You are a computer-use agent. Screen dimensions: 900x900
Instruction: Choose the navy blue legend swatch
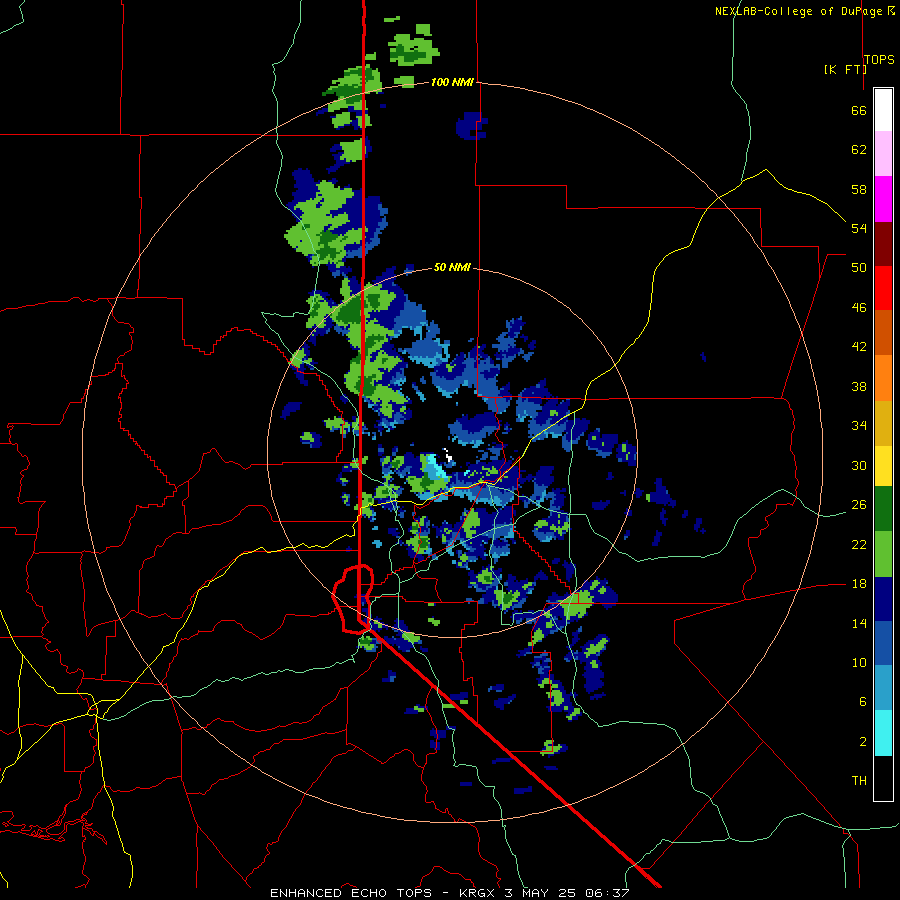tap(883, 599)
